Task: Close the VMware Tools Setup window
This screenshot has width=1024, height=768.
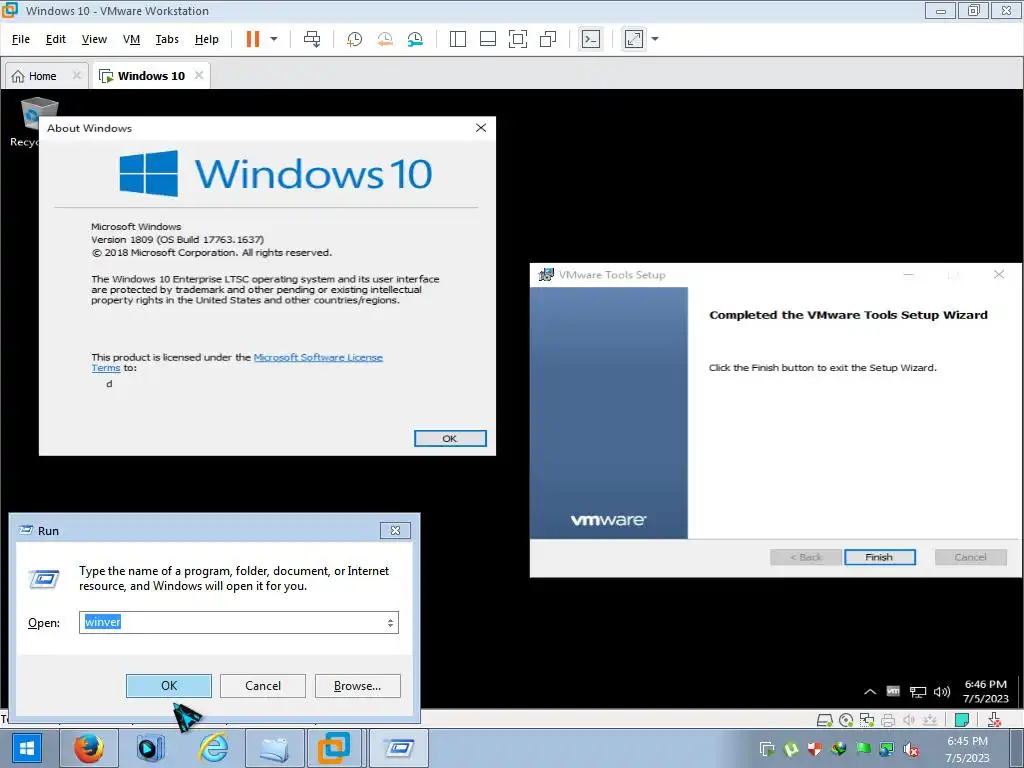Action: tap(999, 274)
